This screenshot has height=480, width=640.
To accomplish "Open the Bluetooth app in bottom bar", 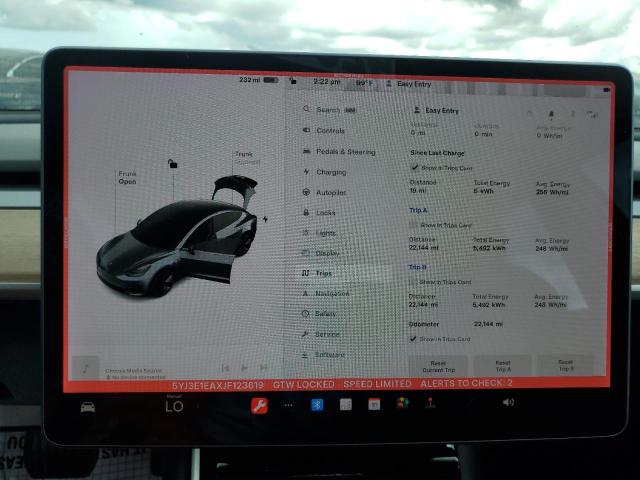I will [x=317, y=405].
